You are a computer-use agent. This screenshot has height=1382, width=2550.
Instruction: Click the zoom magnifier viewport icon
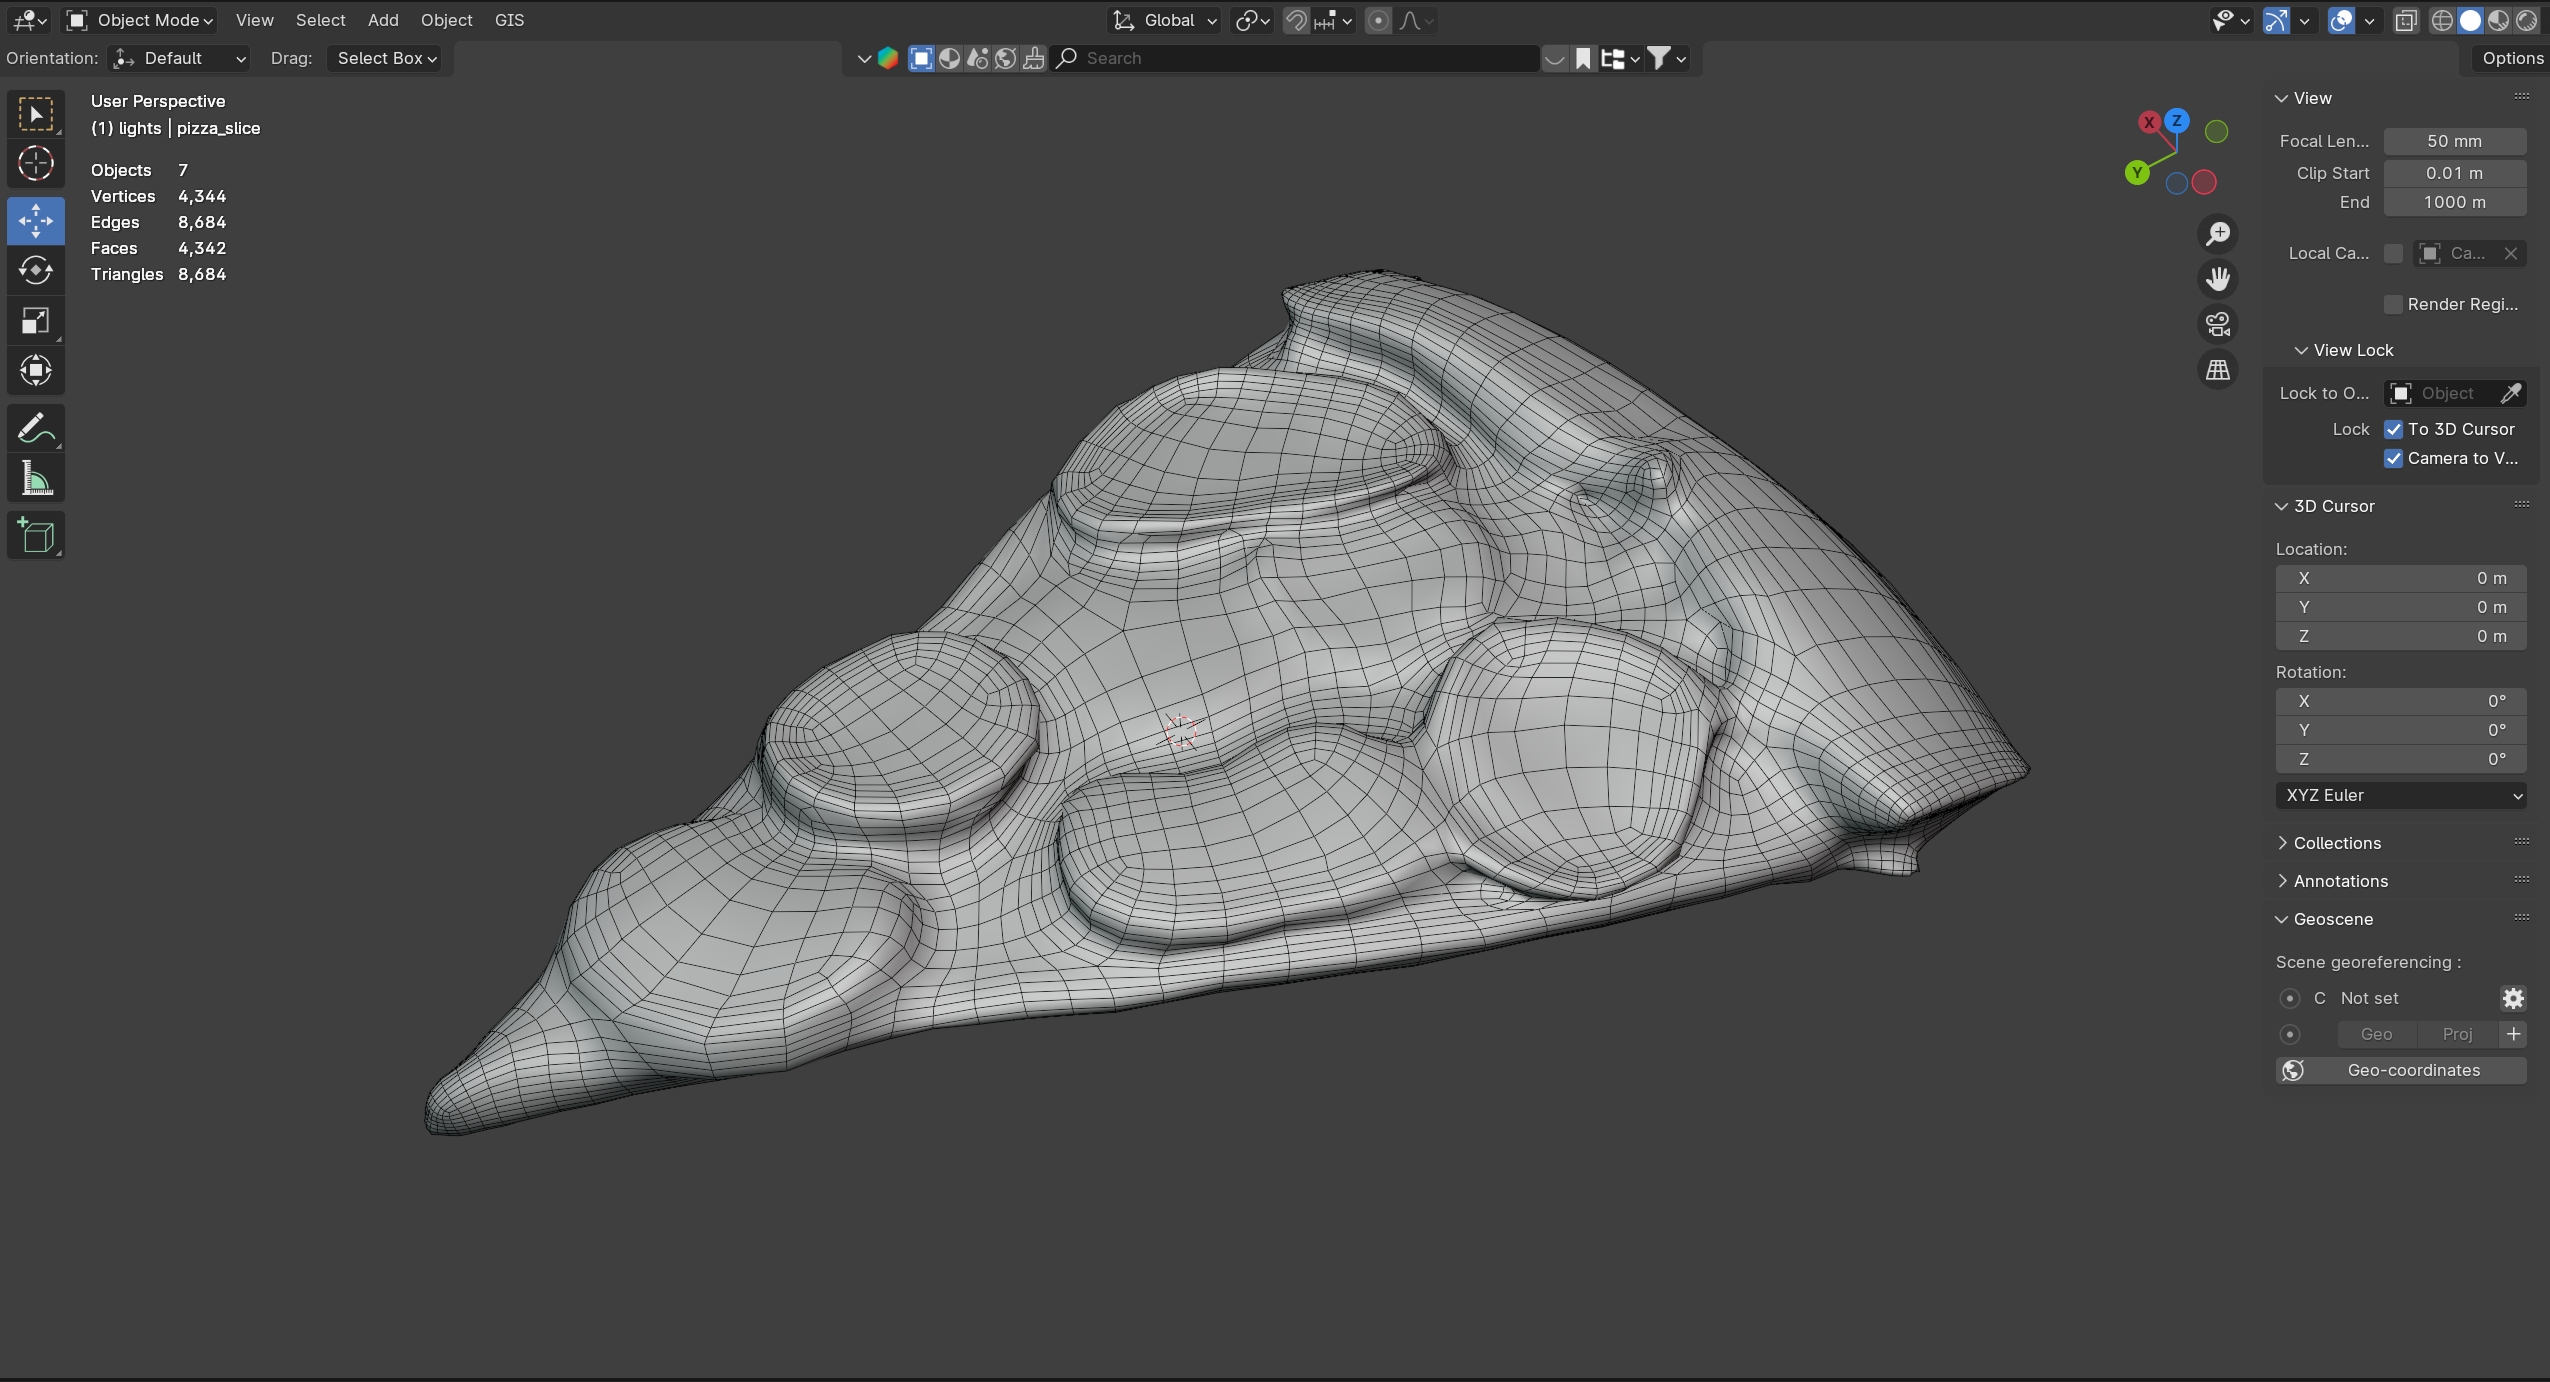tap(2217, 234)
